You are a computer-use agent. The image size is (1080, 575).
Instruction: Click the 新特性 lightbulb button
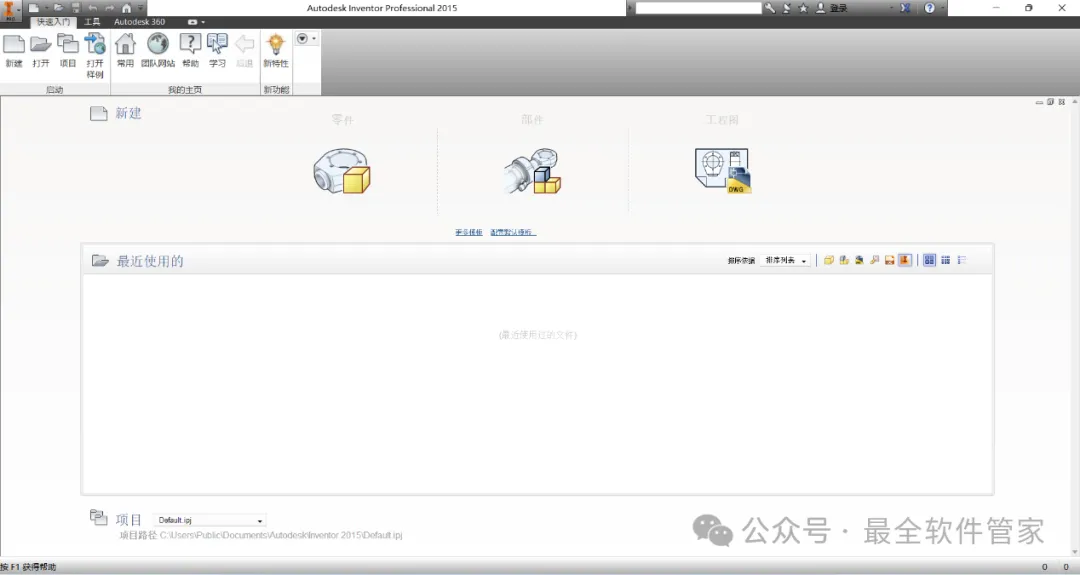click(x=276, y=51)
